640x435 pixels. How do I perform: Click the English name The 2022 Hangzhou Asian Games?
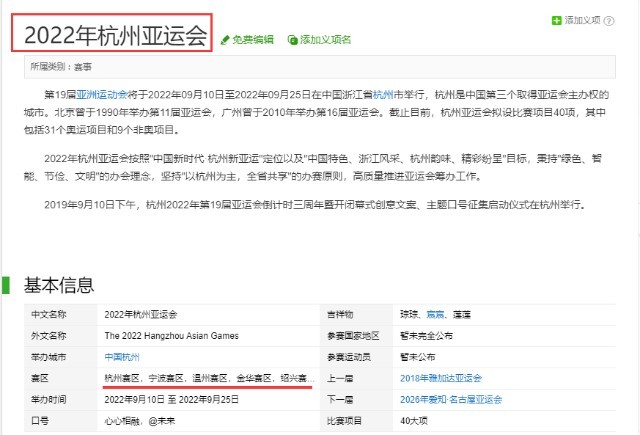pyautogui.click(x=174, y=335)
